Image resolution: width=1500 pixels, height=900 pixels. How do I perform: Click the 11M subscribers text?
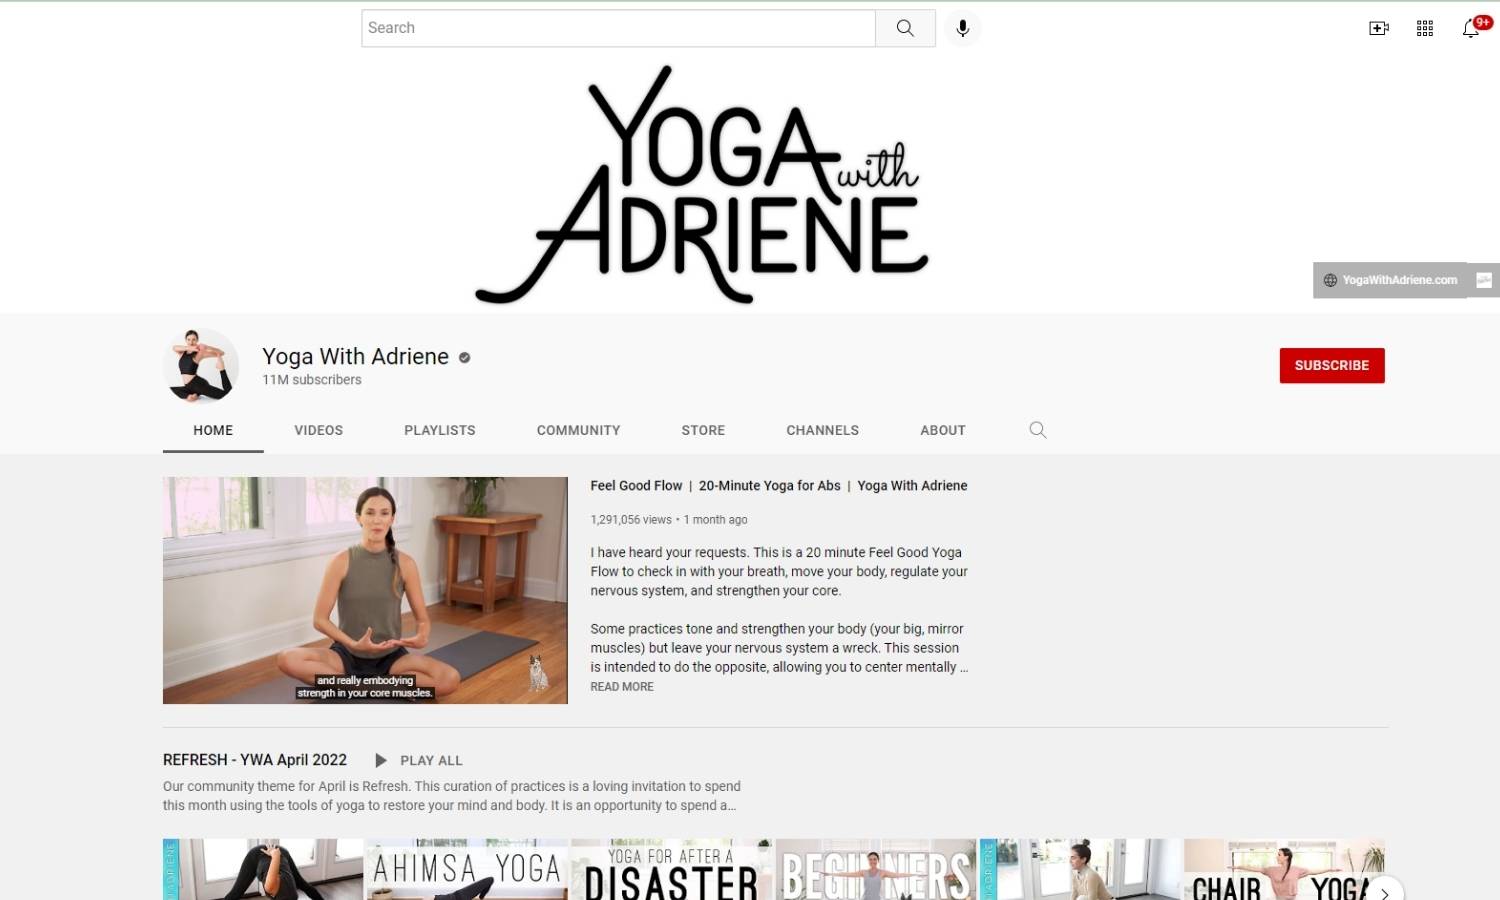(312, 380)
